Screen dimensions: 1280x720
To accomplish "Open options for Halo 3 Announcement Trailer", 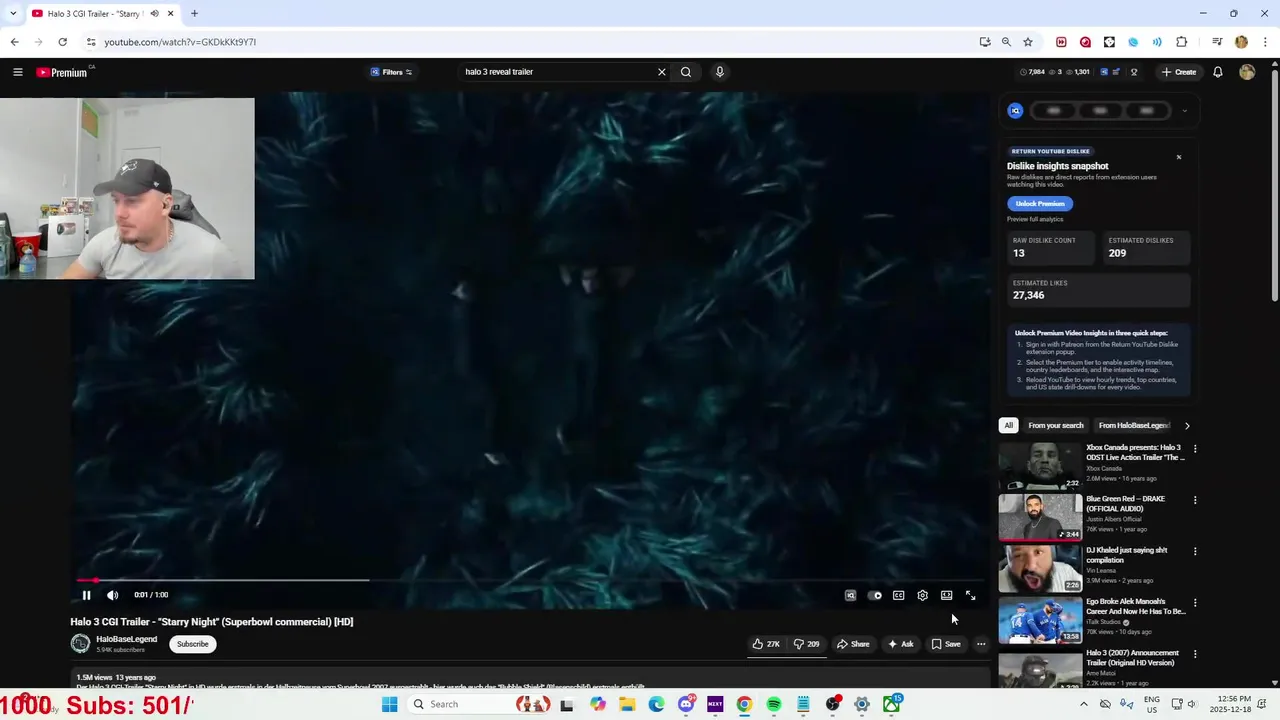I will (x=1194, y=654).
